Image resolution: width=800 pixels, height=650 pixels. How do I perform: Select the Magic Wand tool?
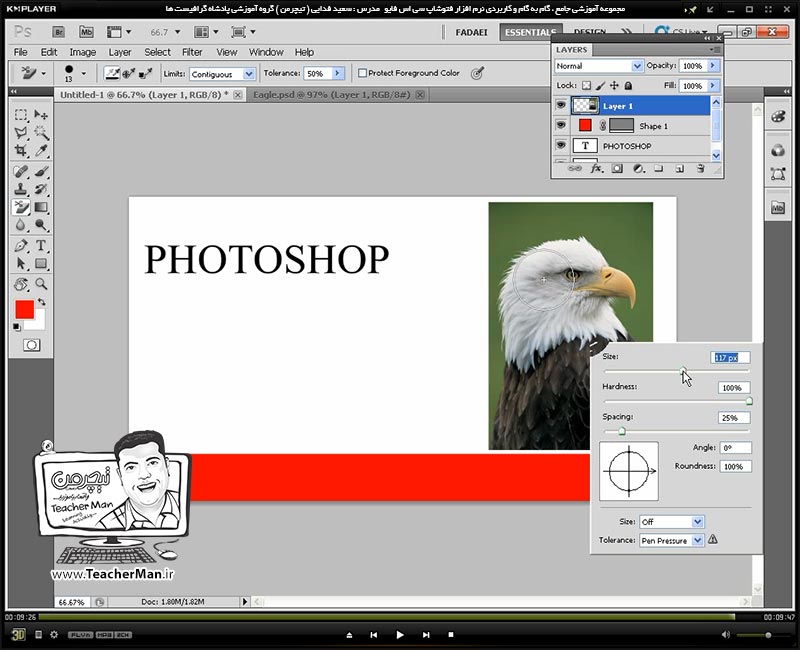pyautogui.click(x=41, y=133)
